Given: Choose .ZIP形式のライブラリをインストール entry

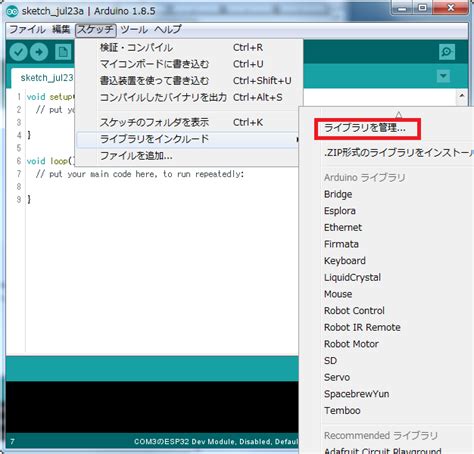Looking at the screenshot, I should pos(398,153).
